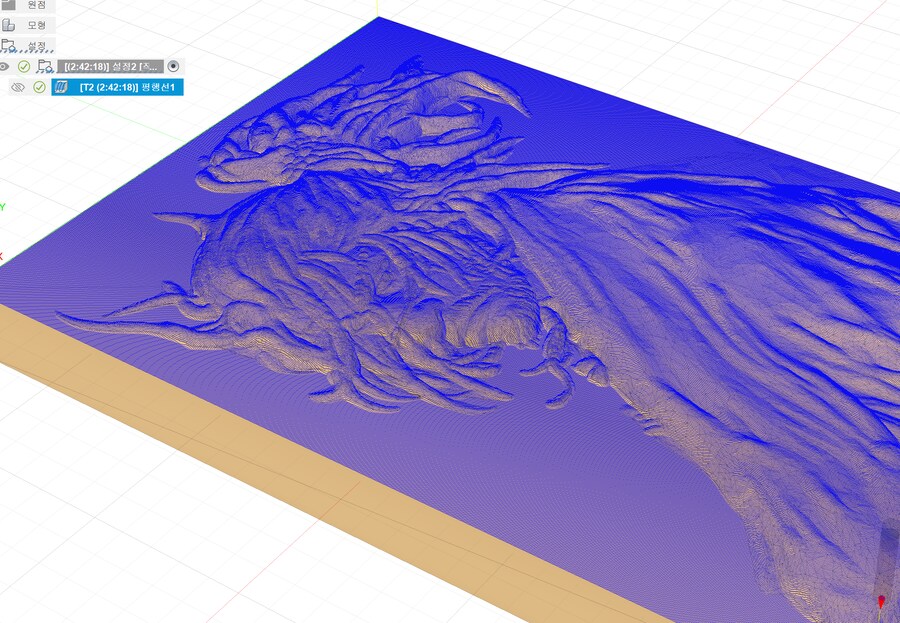Collapse the 설정 setups group
This screenshot has width=900, height=623.
(1, 45)
